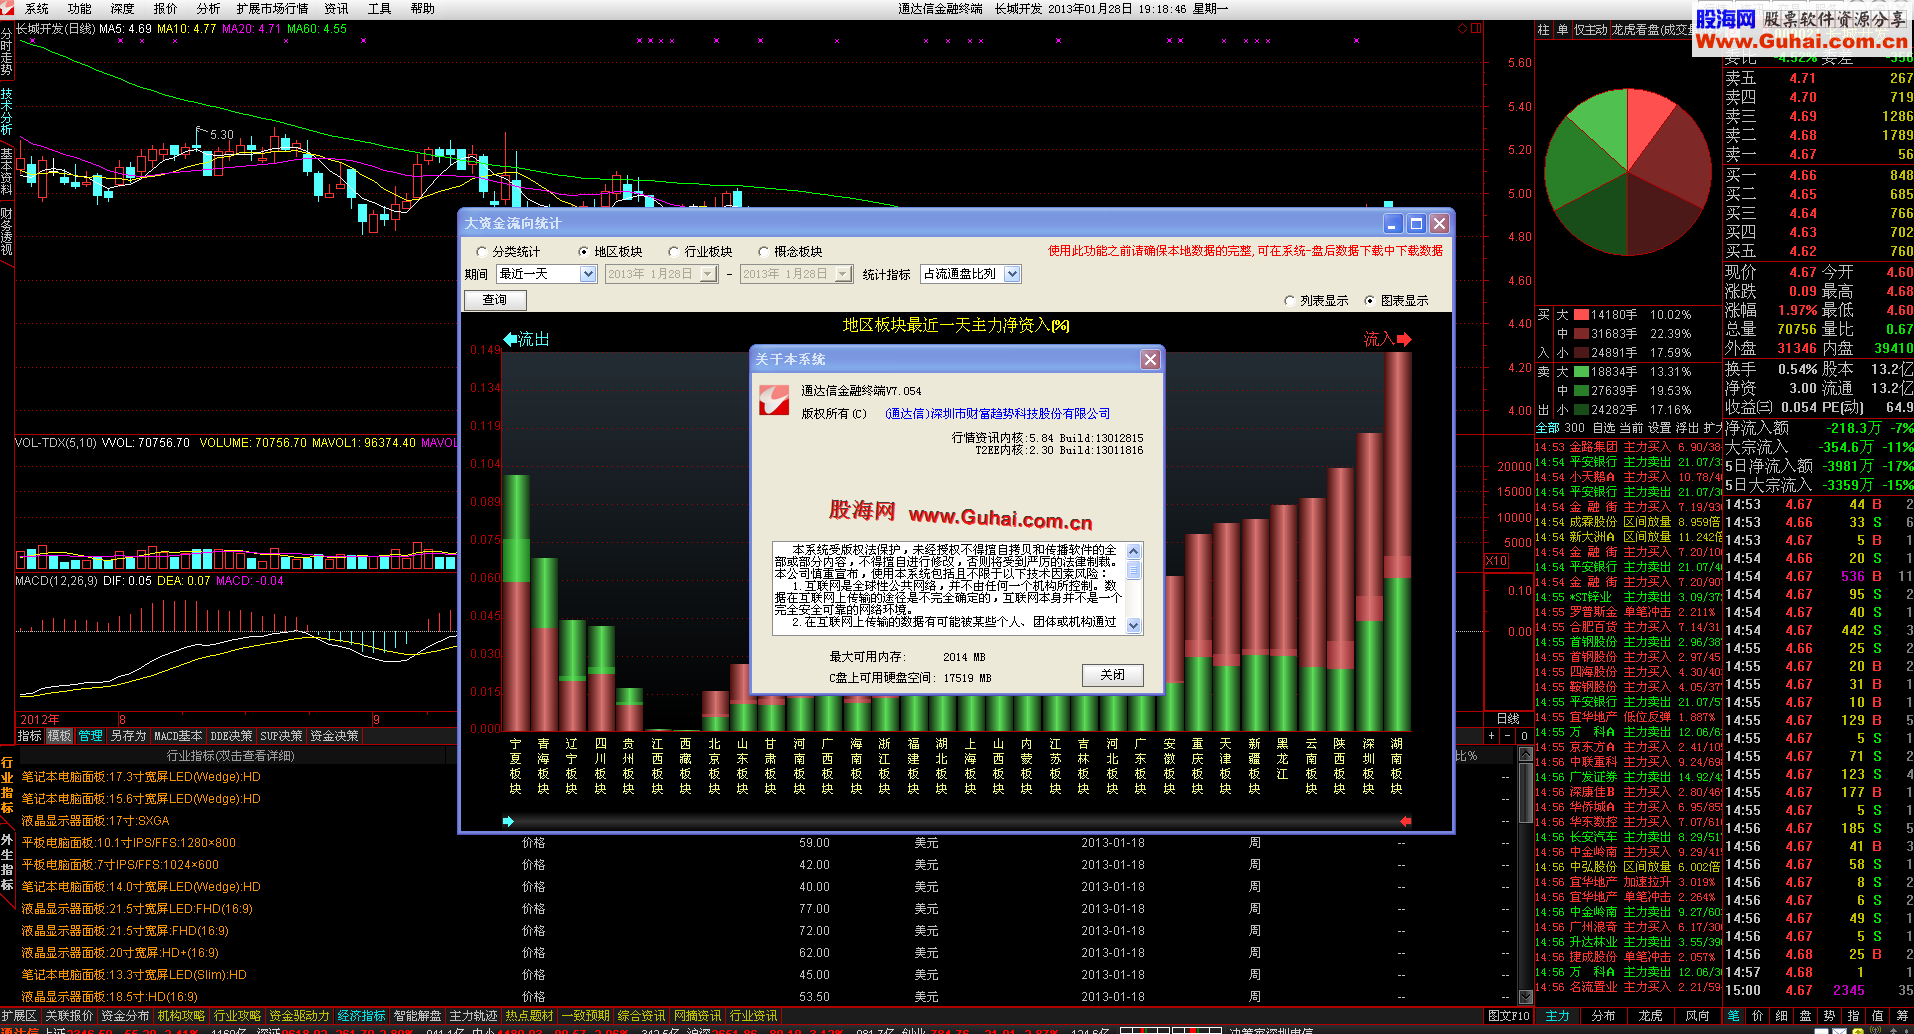Click 关闭 button in About dialog
The image size is (1914, 1034).
click(x=1112, y=675)
